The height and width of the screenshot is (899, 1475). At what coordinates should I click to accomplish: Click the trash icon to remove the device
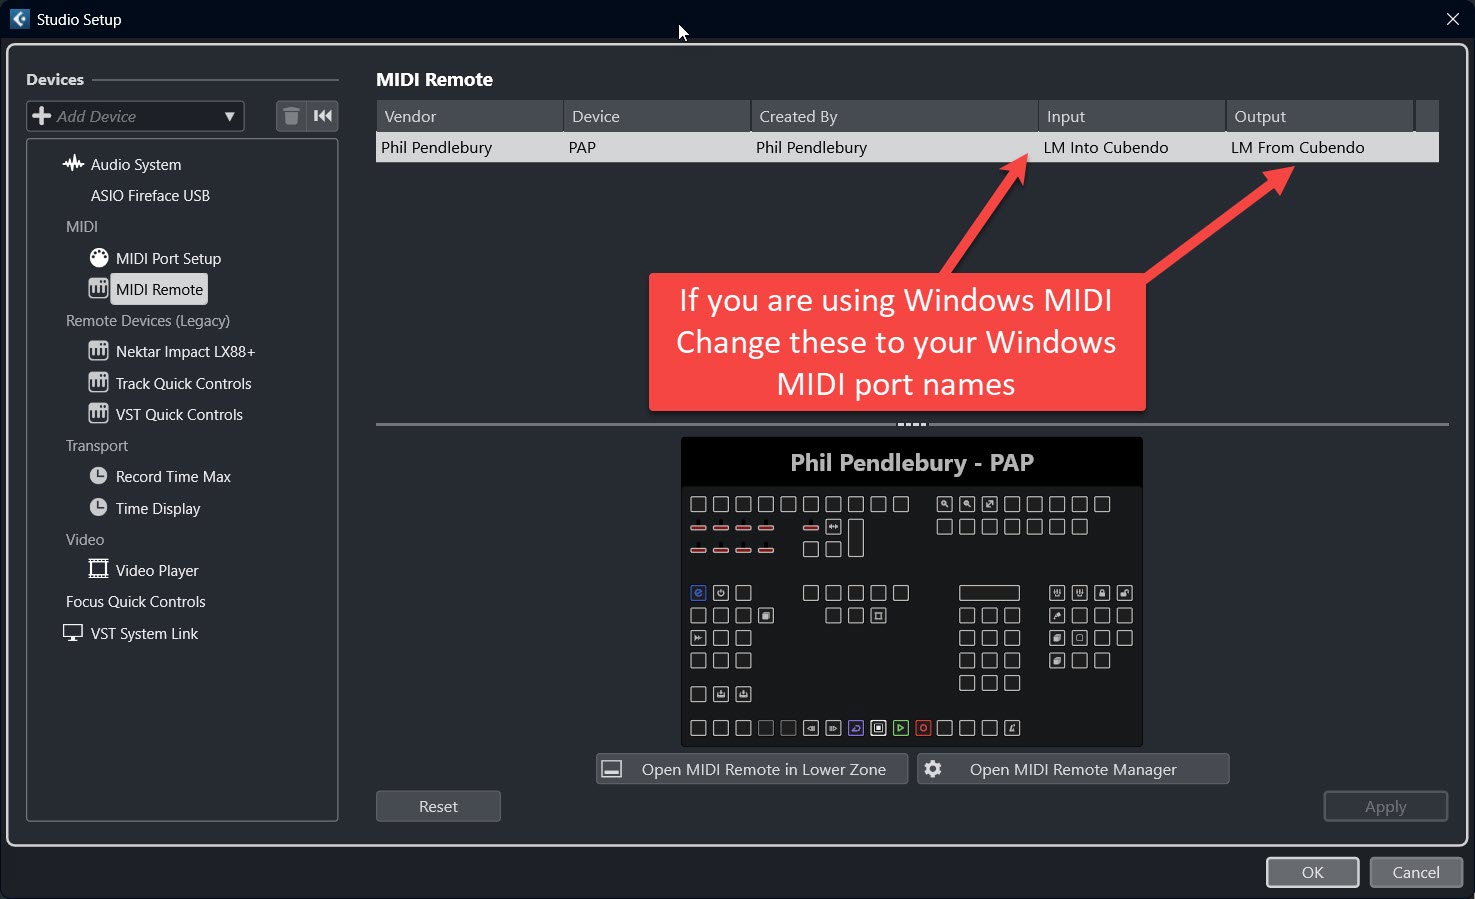click(291, 116)
